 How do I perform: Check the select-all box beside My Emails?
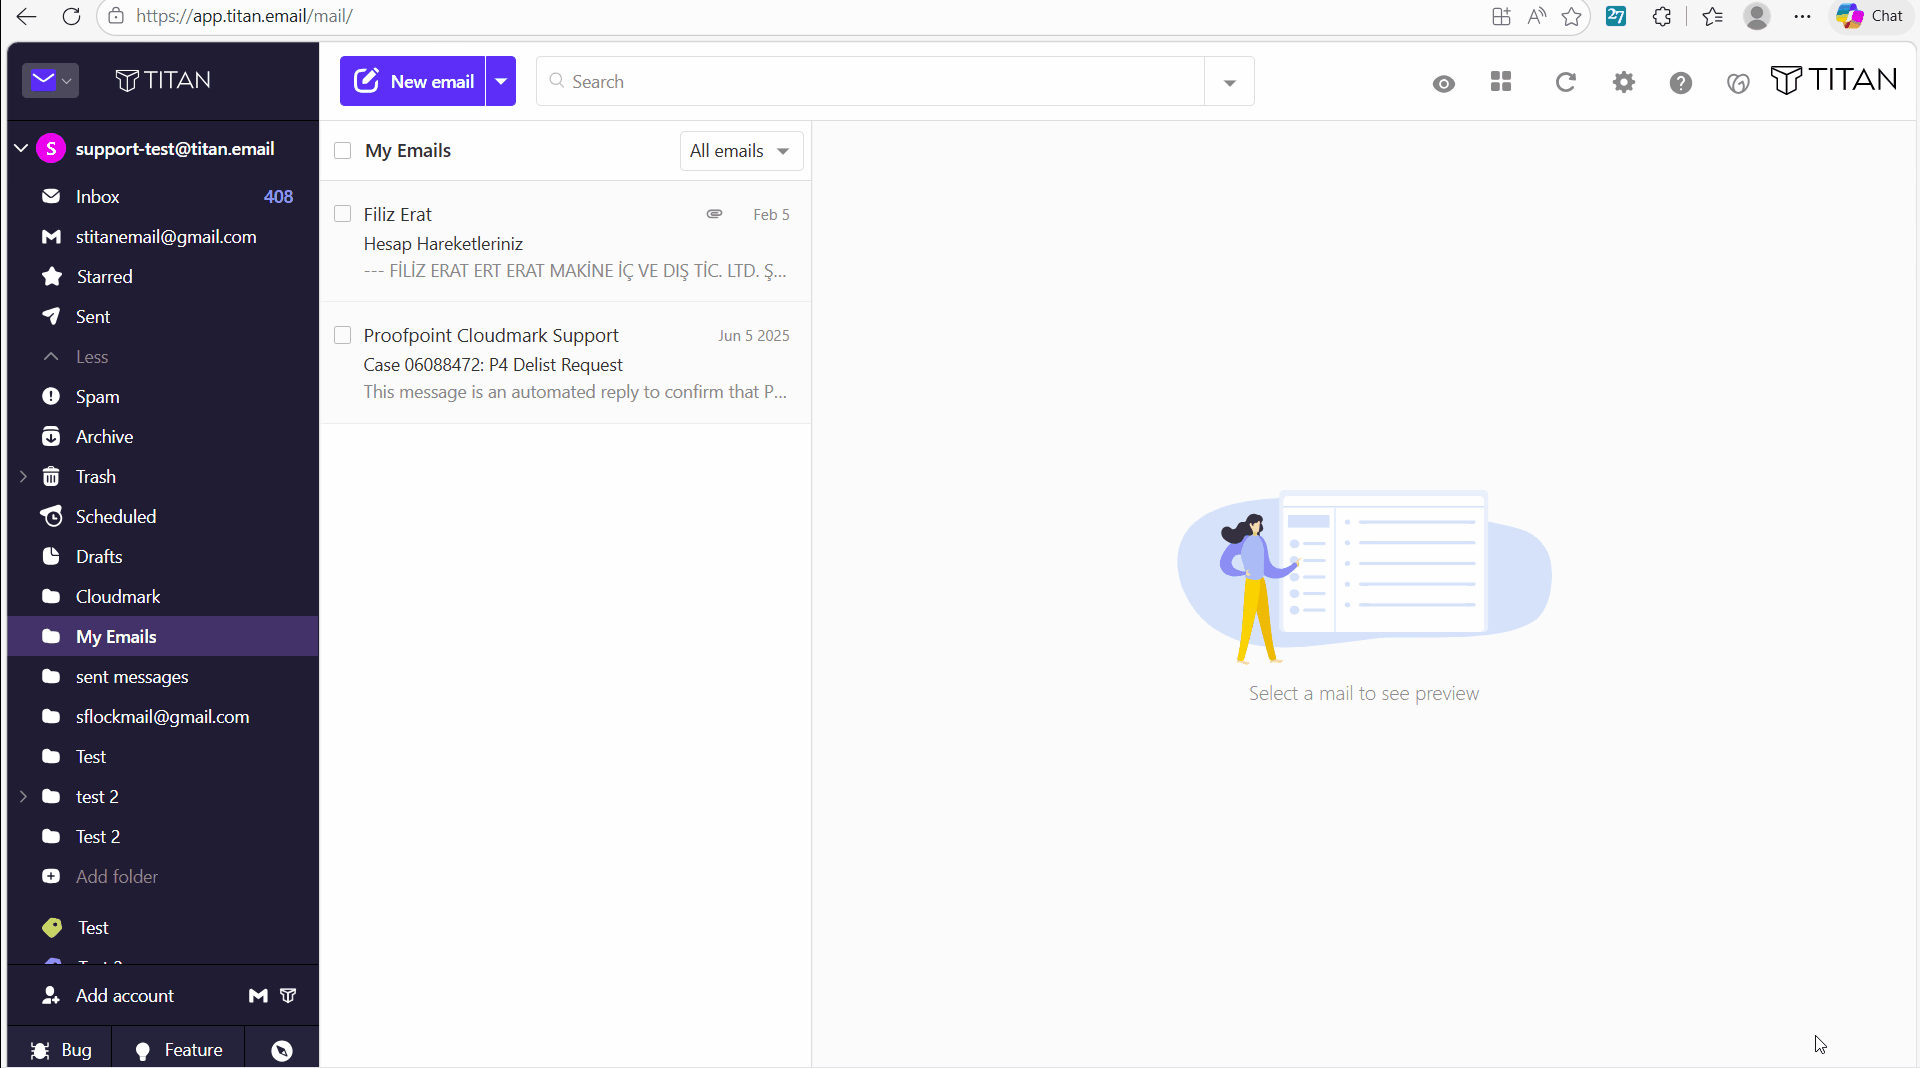343,151
